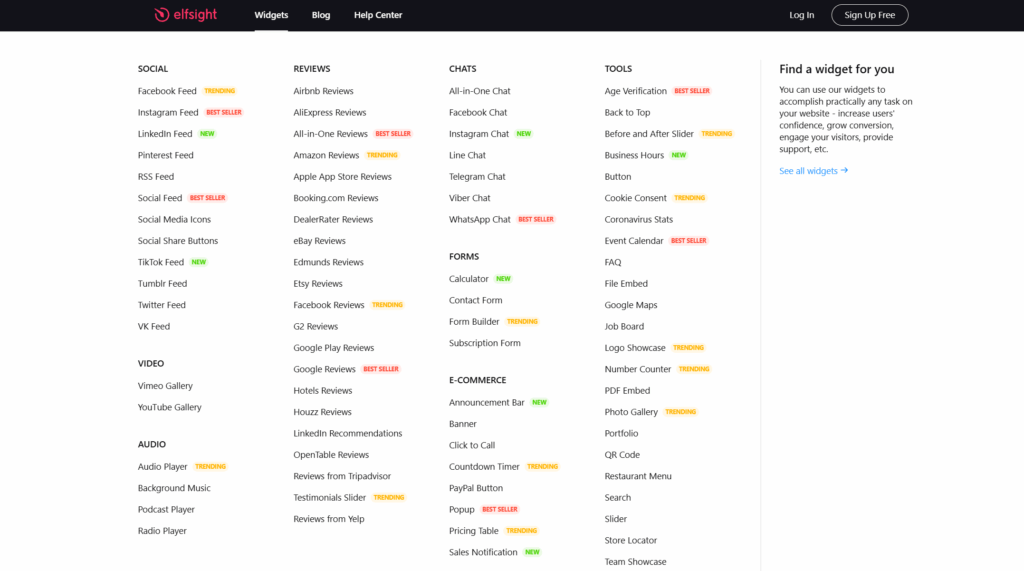Open the Event Calendar tool
This screenshot has width=1024, height=571.
pos(634,241)
